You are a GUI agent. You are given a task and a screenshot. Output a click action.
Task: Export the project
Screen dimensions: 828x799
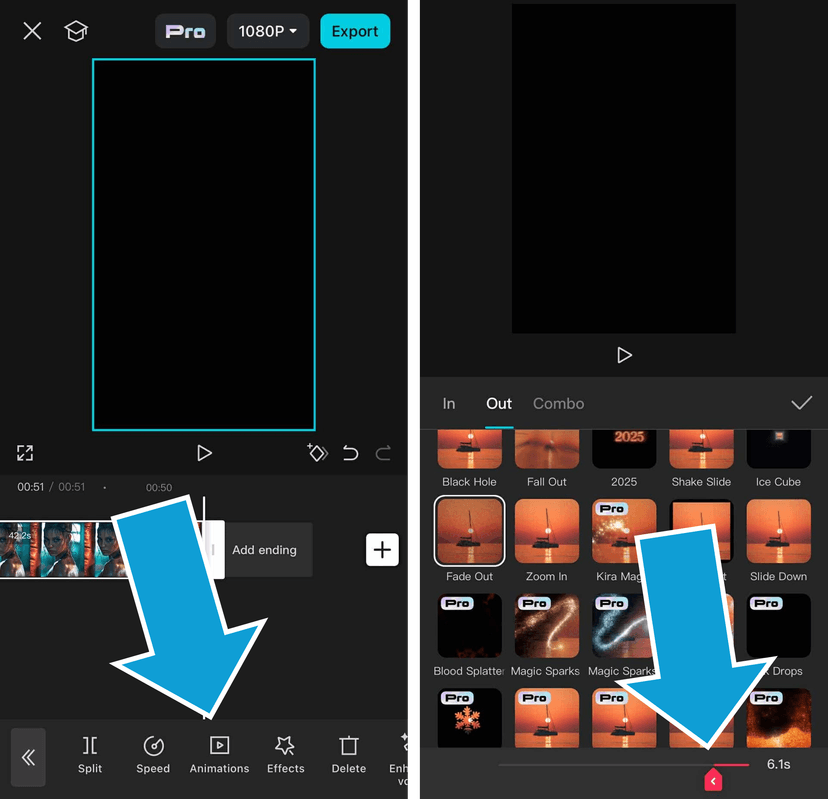coord(355,30)
